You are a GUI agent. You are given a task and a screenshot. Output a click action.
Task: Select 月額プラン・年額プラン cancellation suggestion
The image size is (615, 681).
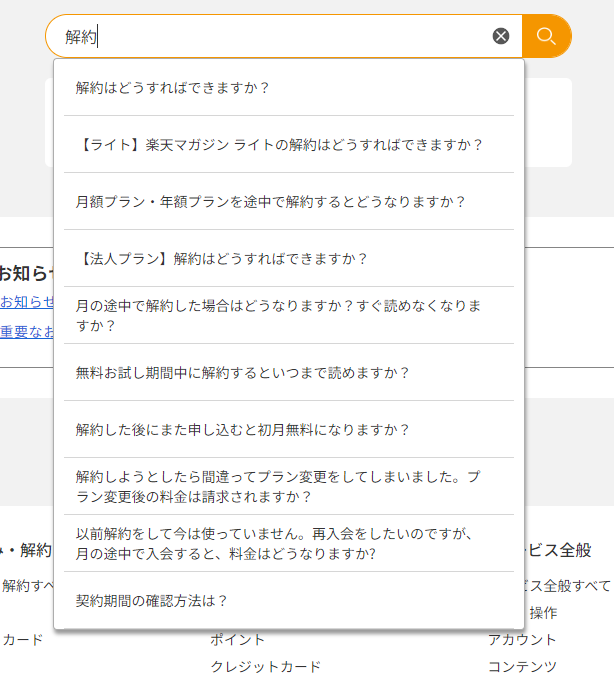click(271, 201)
